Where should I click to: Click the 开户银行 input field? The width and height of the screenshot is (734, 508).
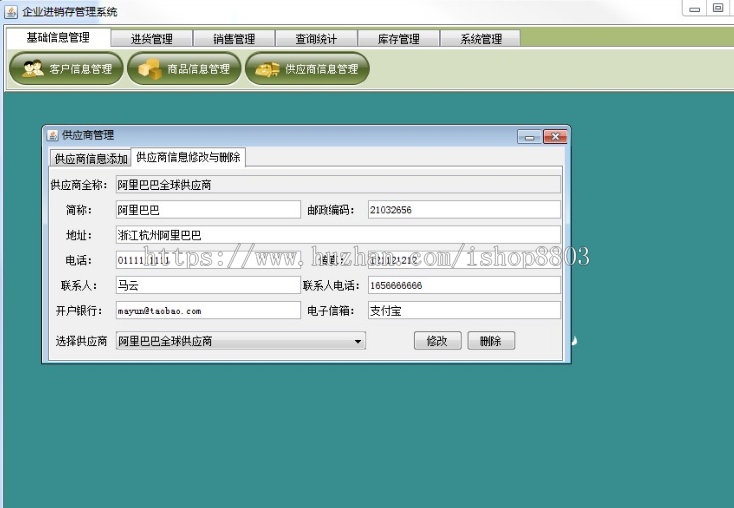tap(208, 310)
